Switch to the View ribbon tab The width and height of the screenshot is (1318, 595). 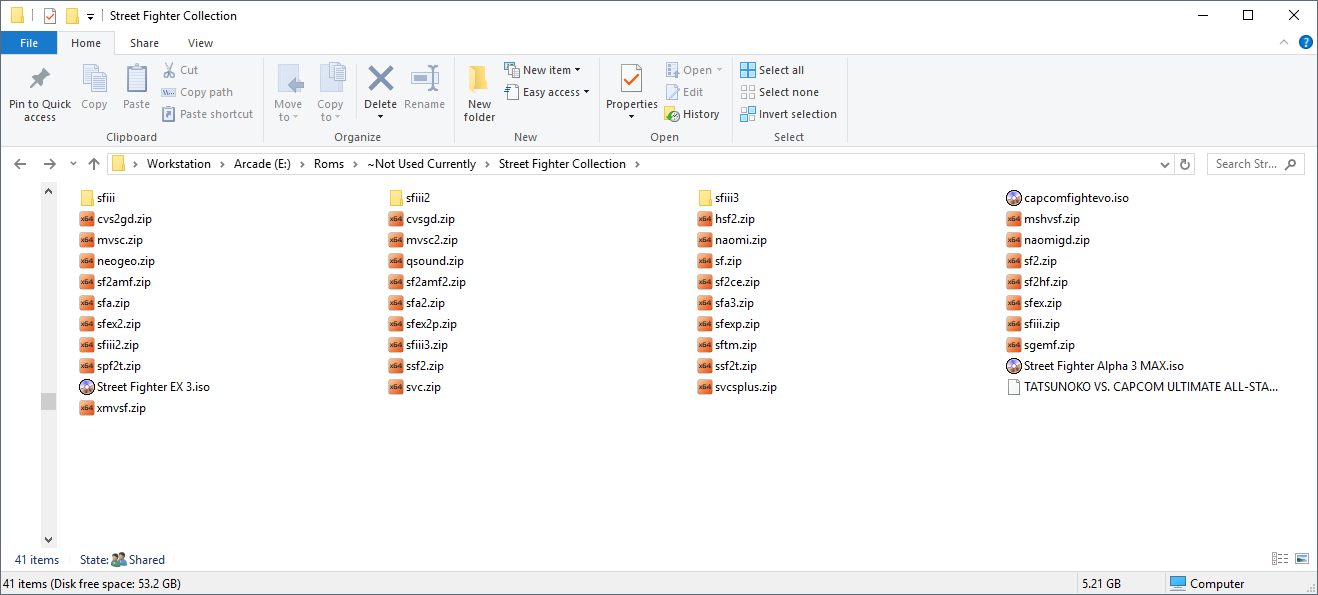point(200,43)
